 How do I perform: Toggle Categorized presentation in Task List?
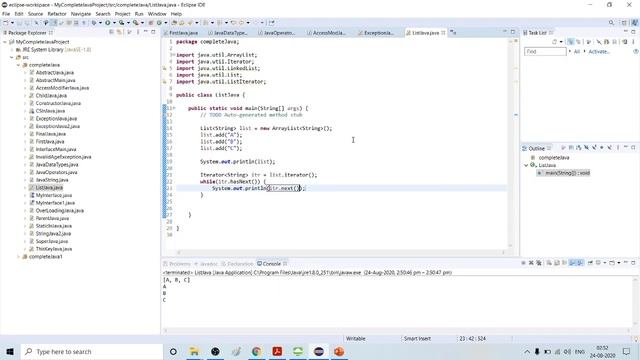[570, 42]
